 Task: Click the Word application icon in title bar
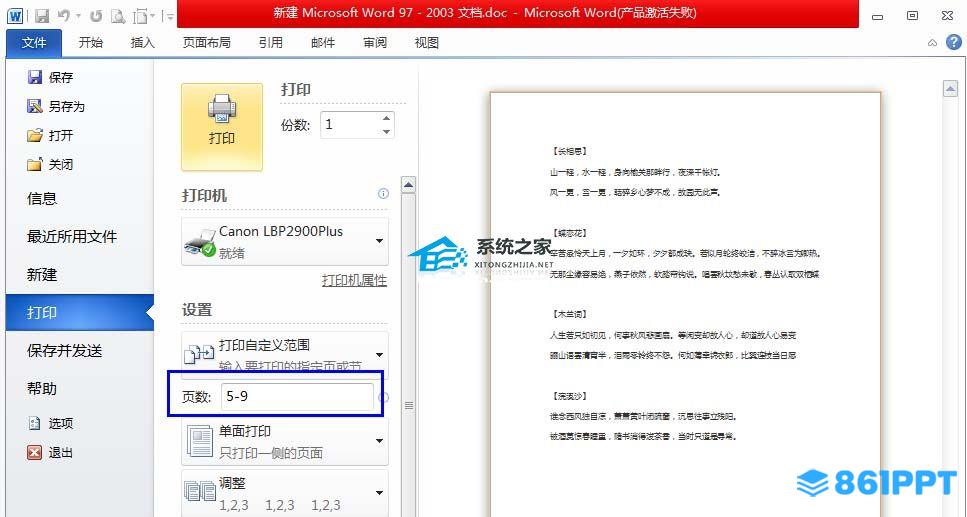[x=15, y=15]
